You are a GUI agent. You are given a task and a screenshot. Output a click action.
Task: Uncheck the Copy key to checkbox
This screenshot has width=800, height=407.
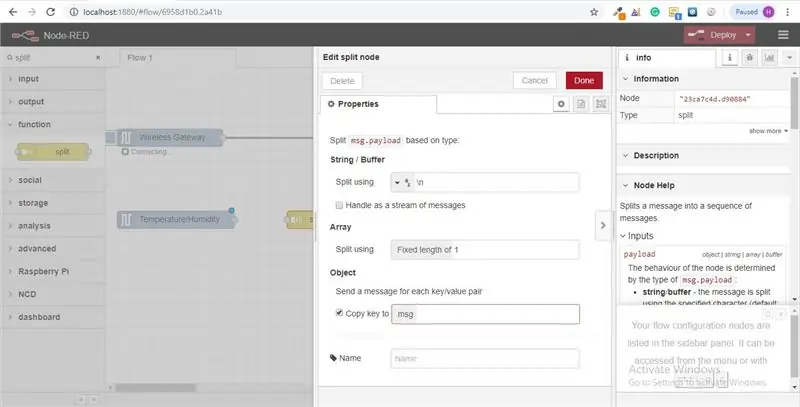coord(339,313)
